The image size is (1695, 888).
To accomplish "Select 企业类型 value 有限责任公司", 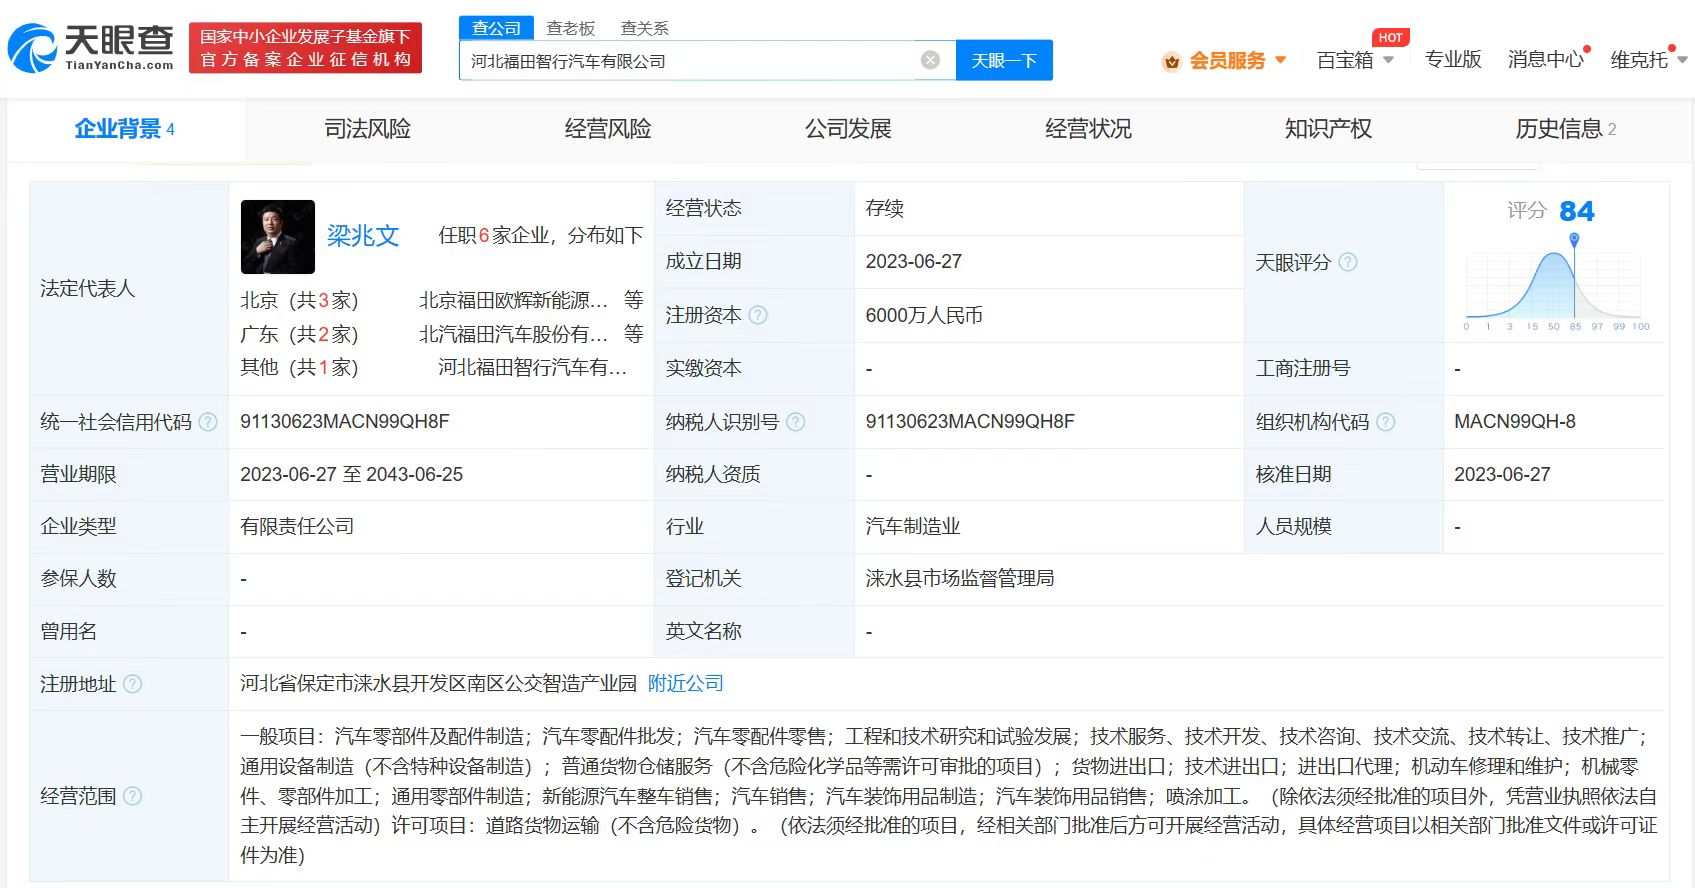I will pyautogui.click(x=297, y=527).
